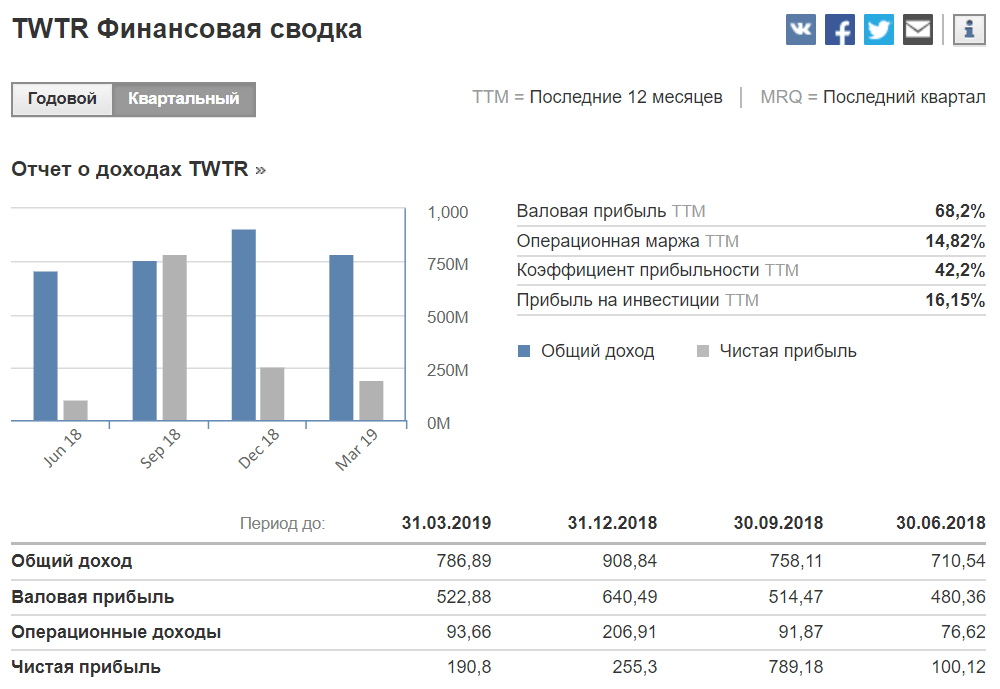
Task: Click the Mar 19 gray net profit bar
Action: click(x=371, y=400)
